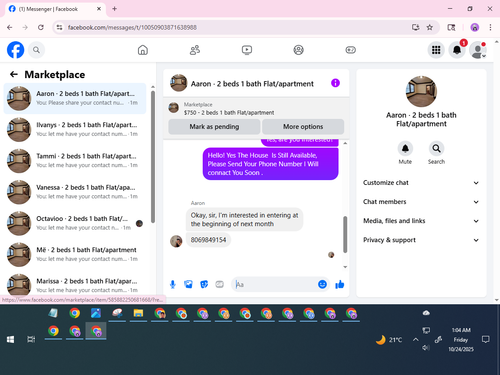
Task: Click More options button
Action: pos(303,127)
